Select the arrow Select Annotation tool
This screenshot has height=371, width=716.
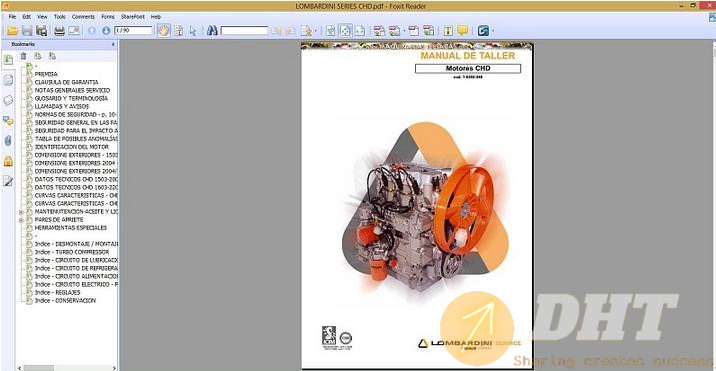pos(193,31)
